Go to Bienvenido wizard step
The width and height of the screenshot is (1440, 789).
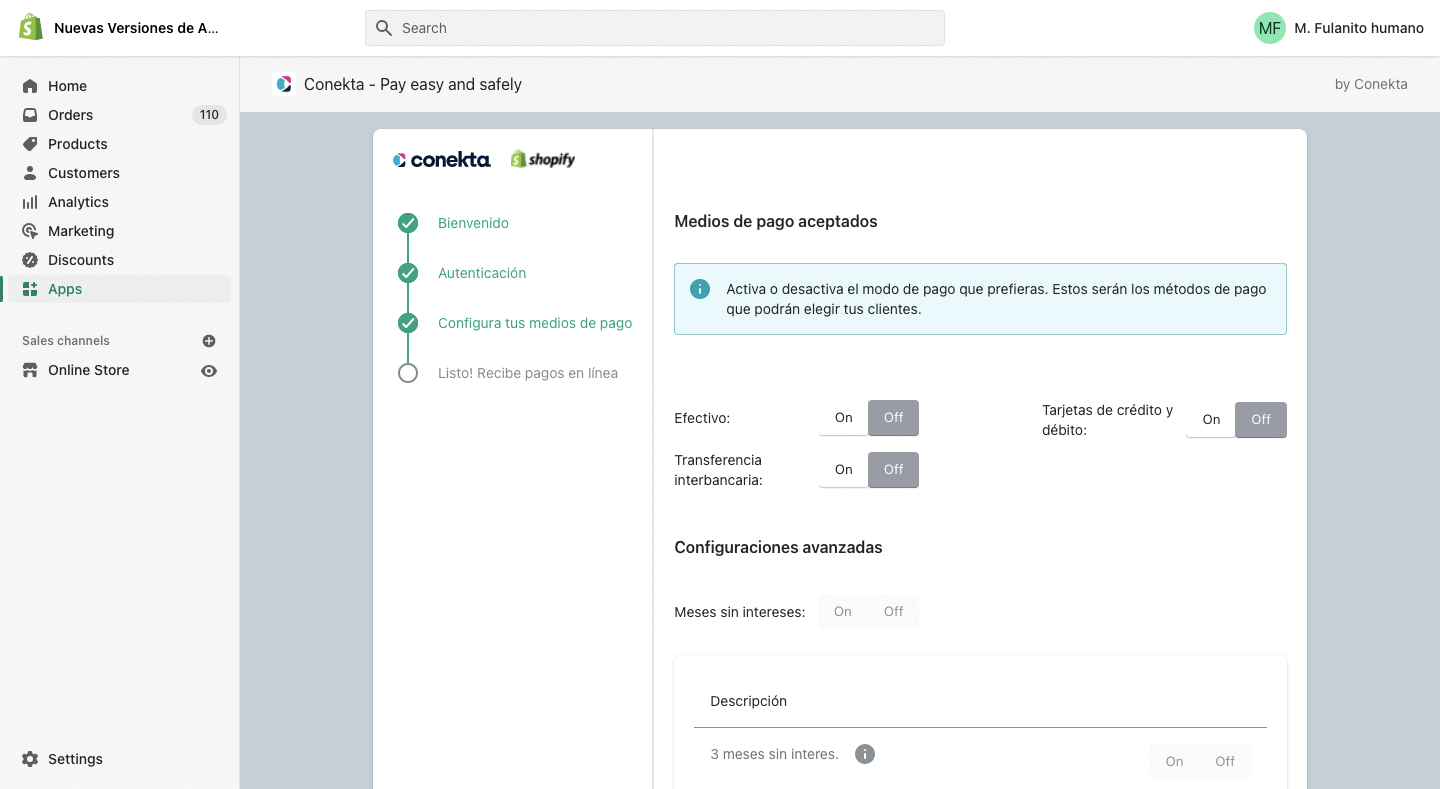pos(473,223)
